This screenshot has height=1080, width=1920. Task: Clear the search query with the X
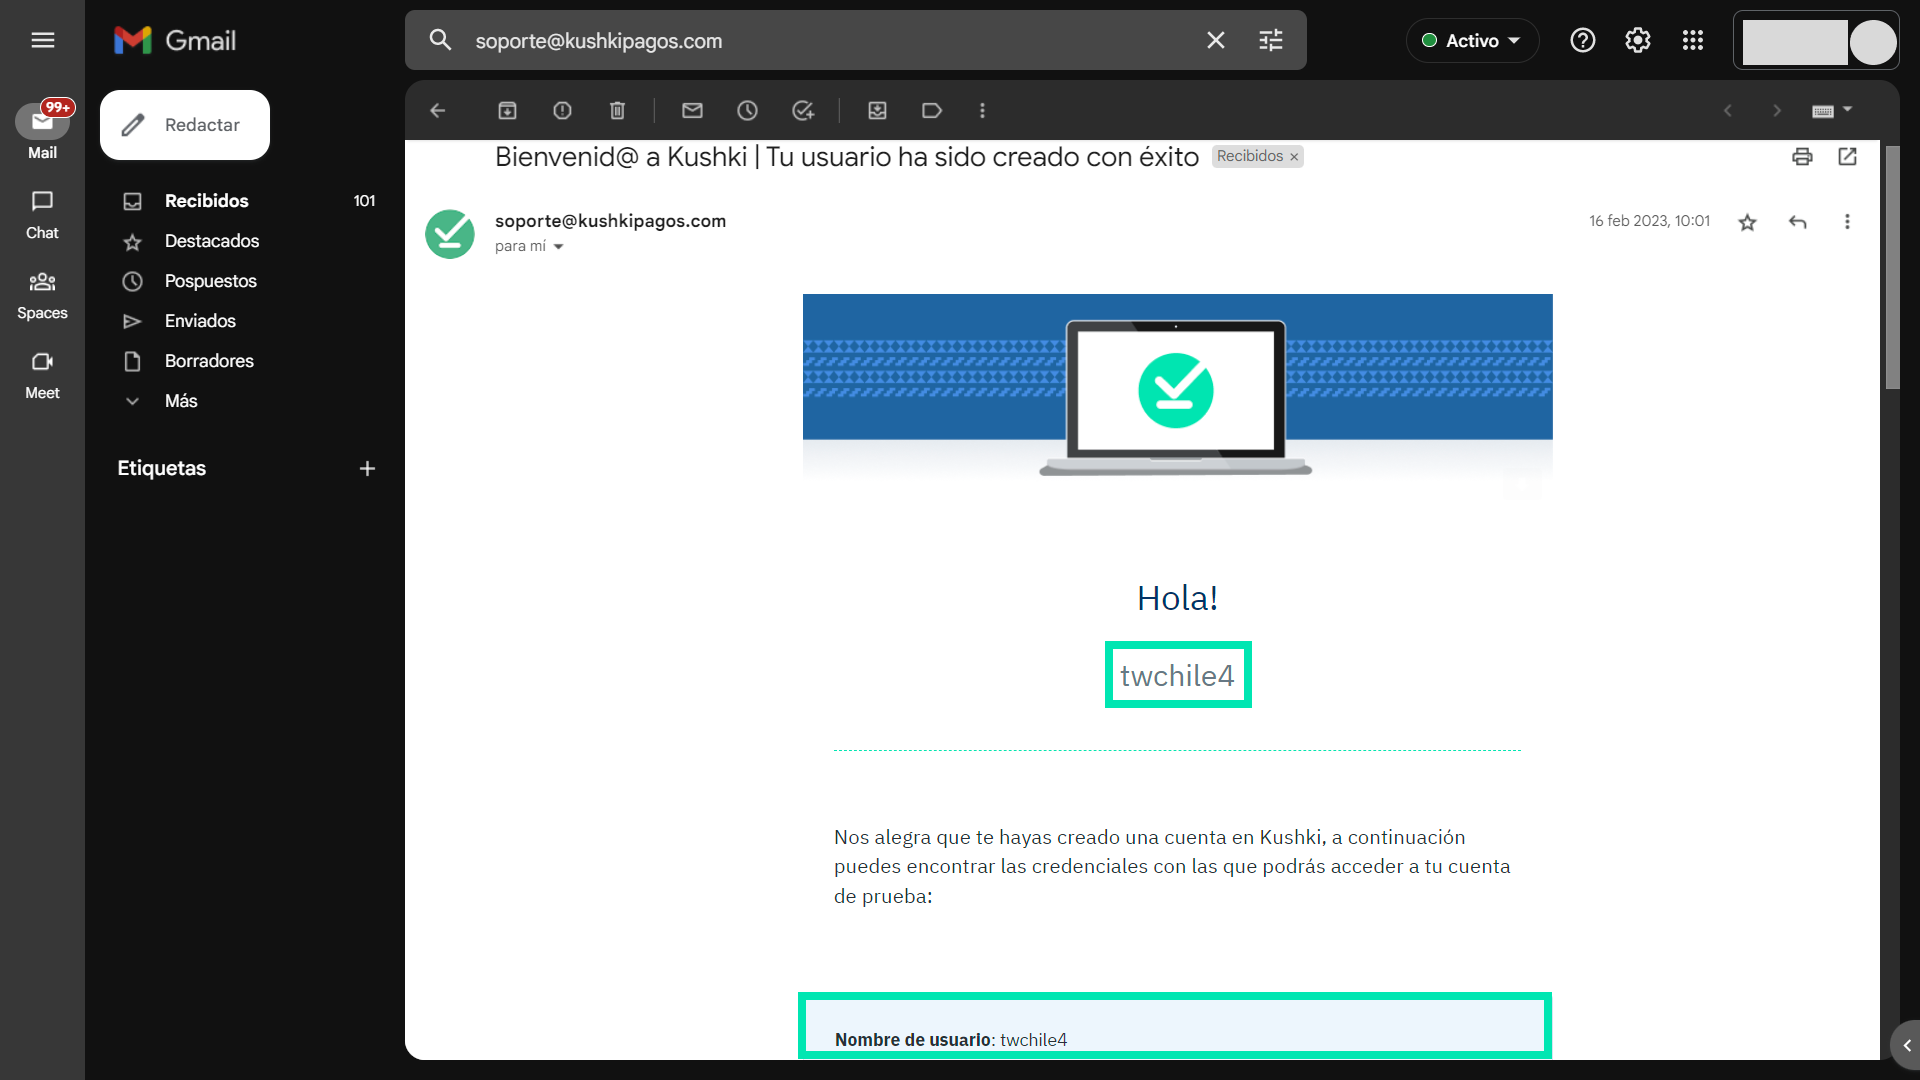(1215, 40)
